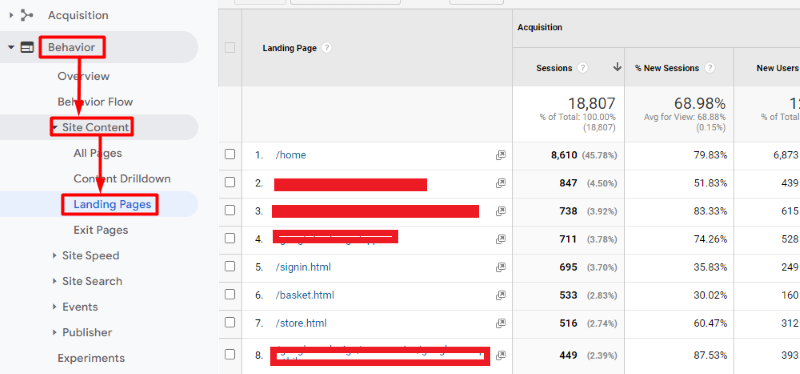The width and height of the screenshot is (800, 374).
Task: Open /basket.html row's external page icon
Action: pyautogui.click(x=501, y=295)
